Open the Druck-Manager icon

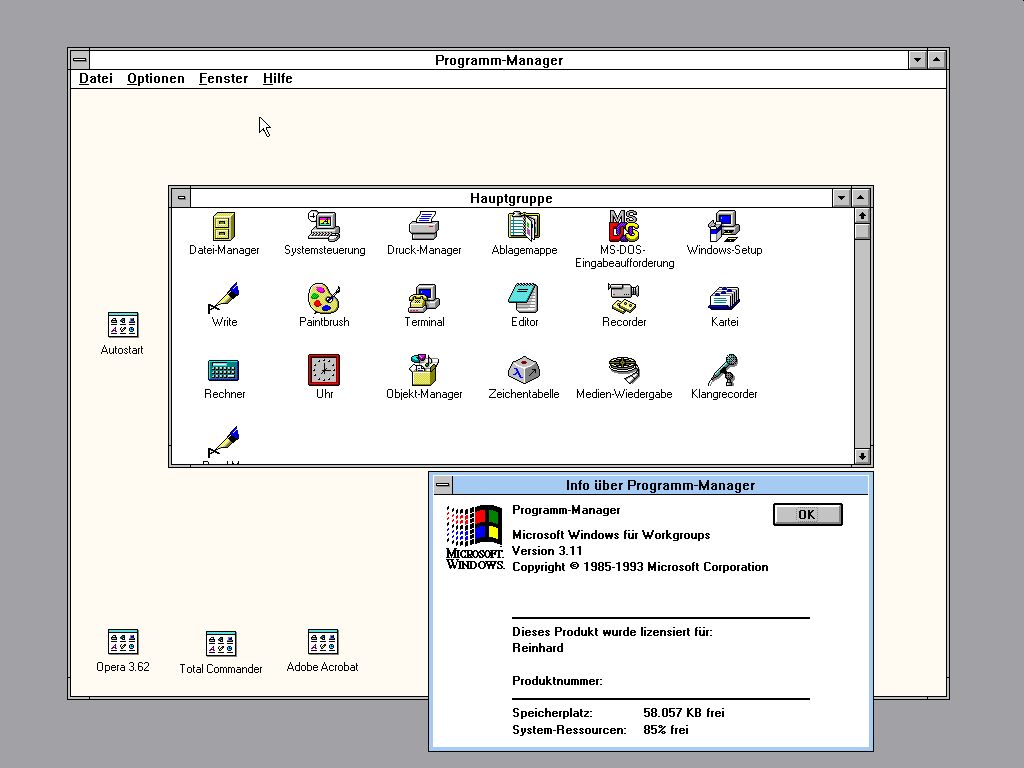[424, 227]
